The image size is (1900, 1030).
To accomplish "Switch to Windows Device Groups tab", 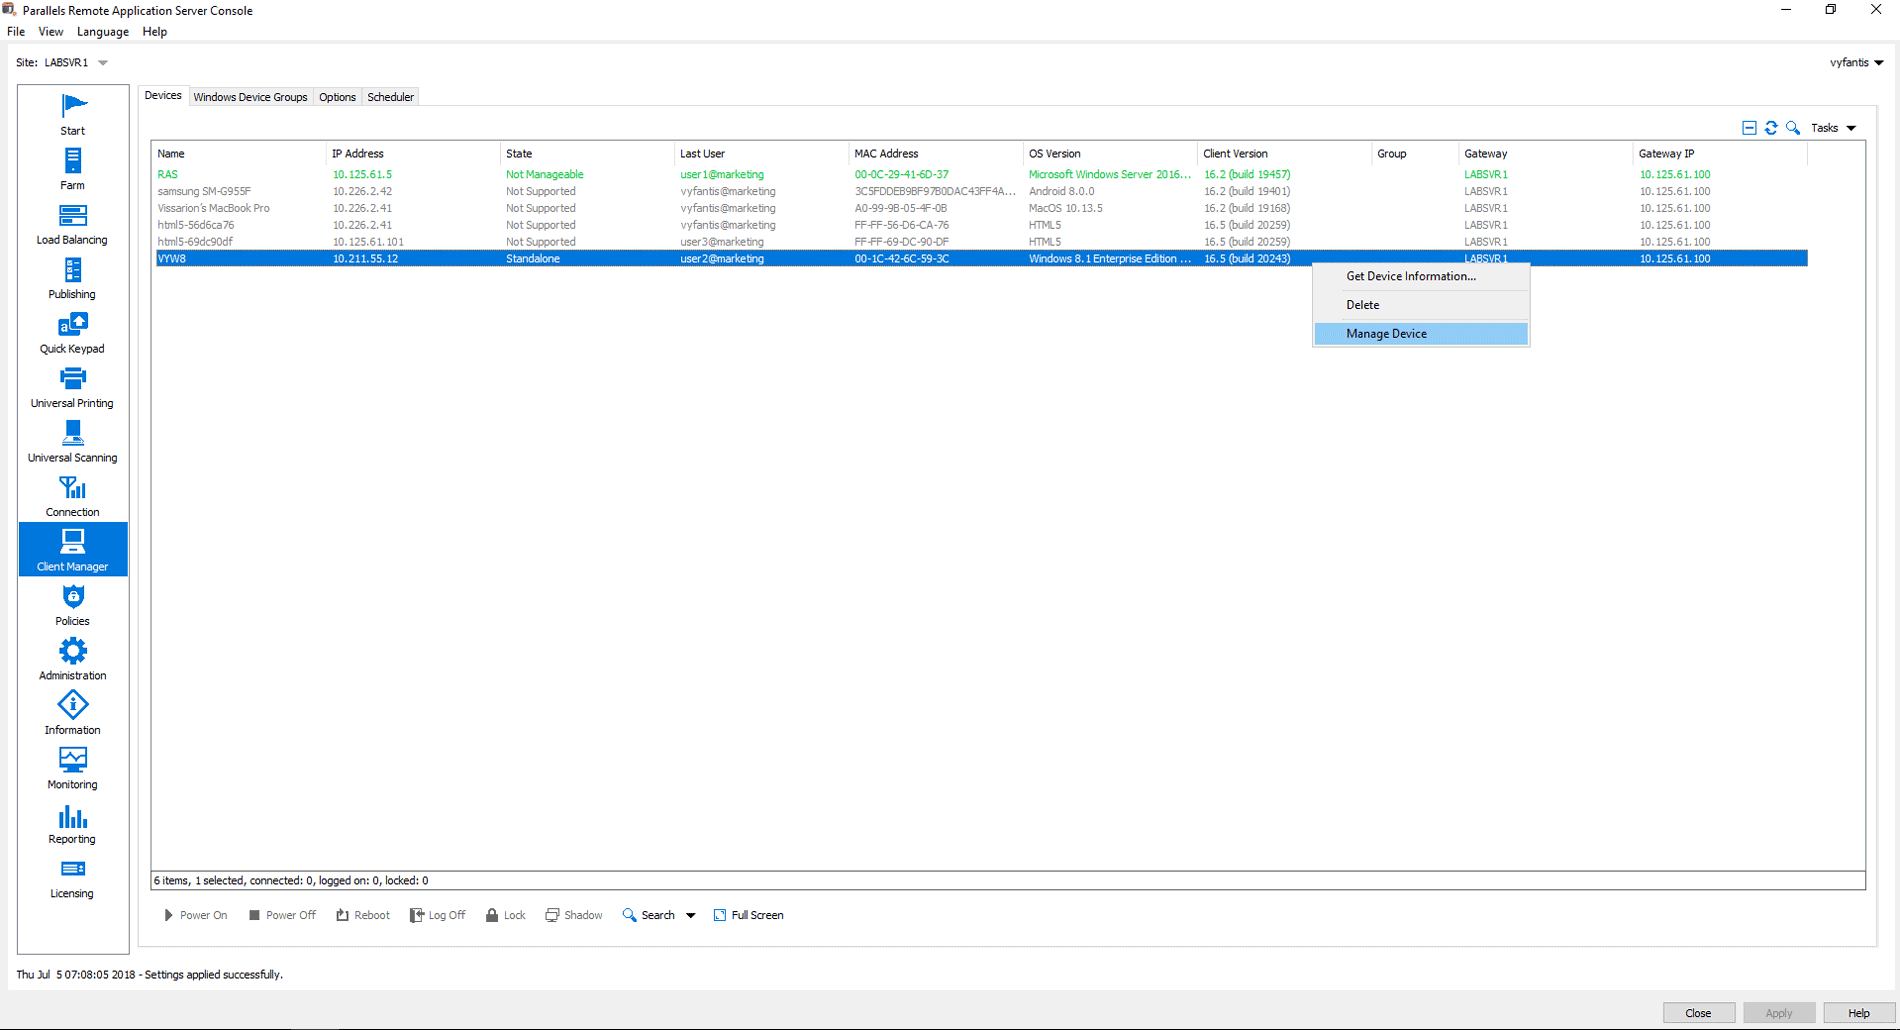I will click(250, 97).
